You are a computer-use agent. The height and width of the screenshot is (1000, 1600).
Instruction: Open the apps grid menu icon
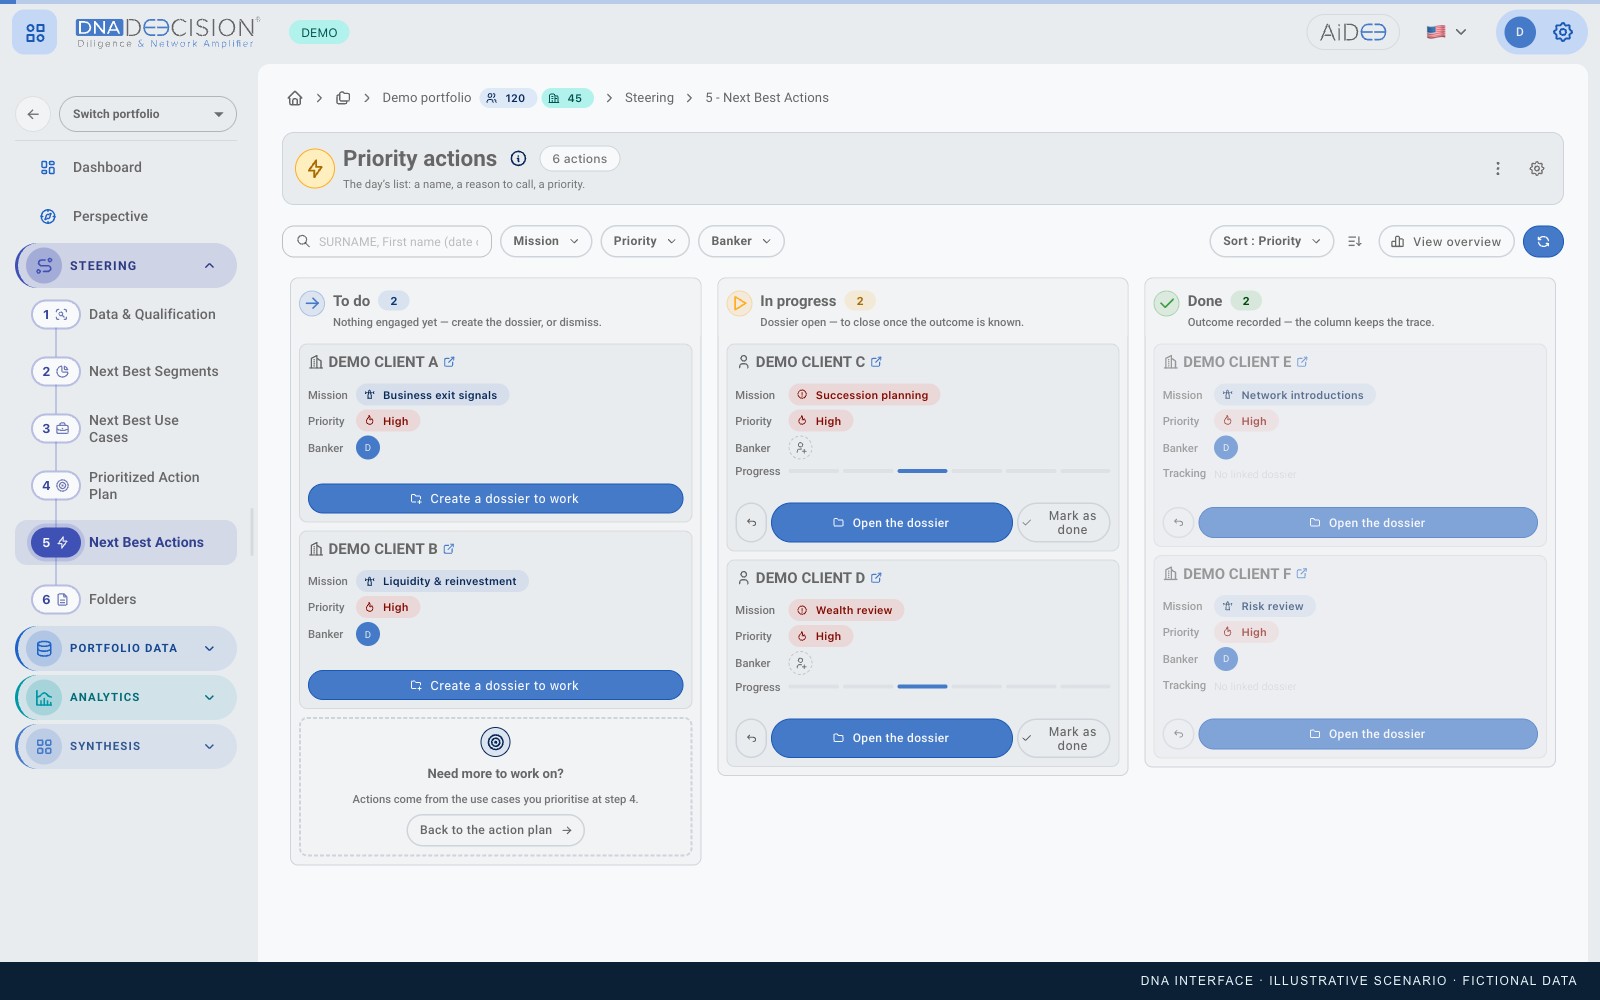35,33
